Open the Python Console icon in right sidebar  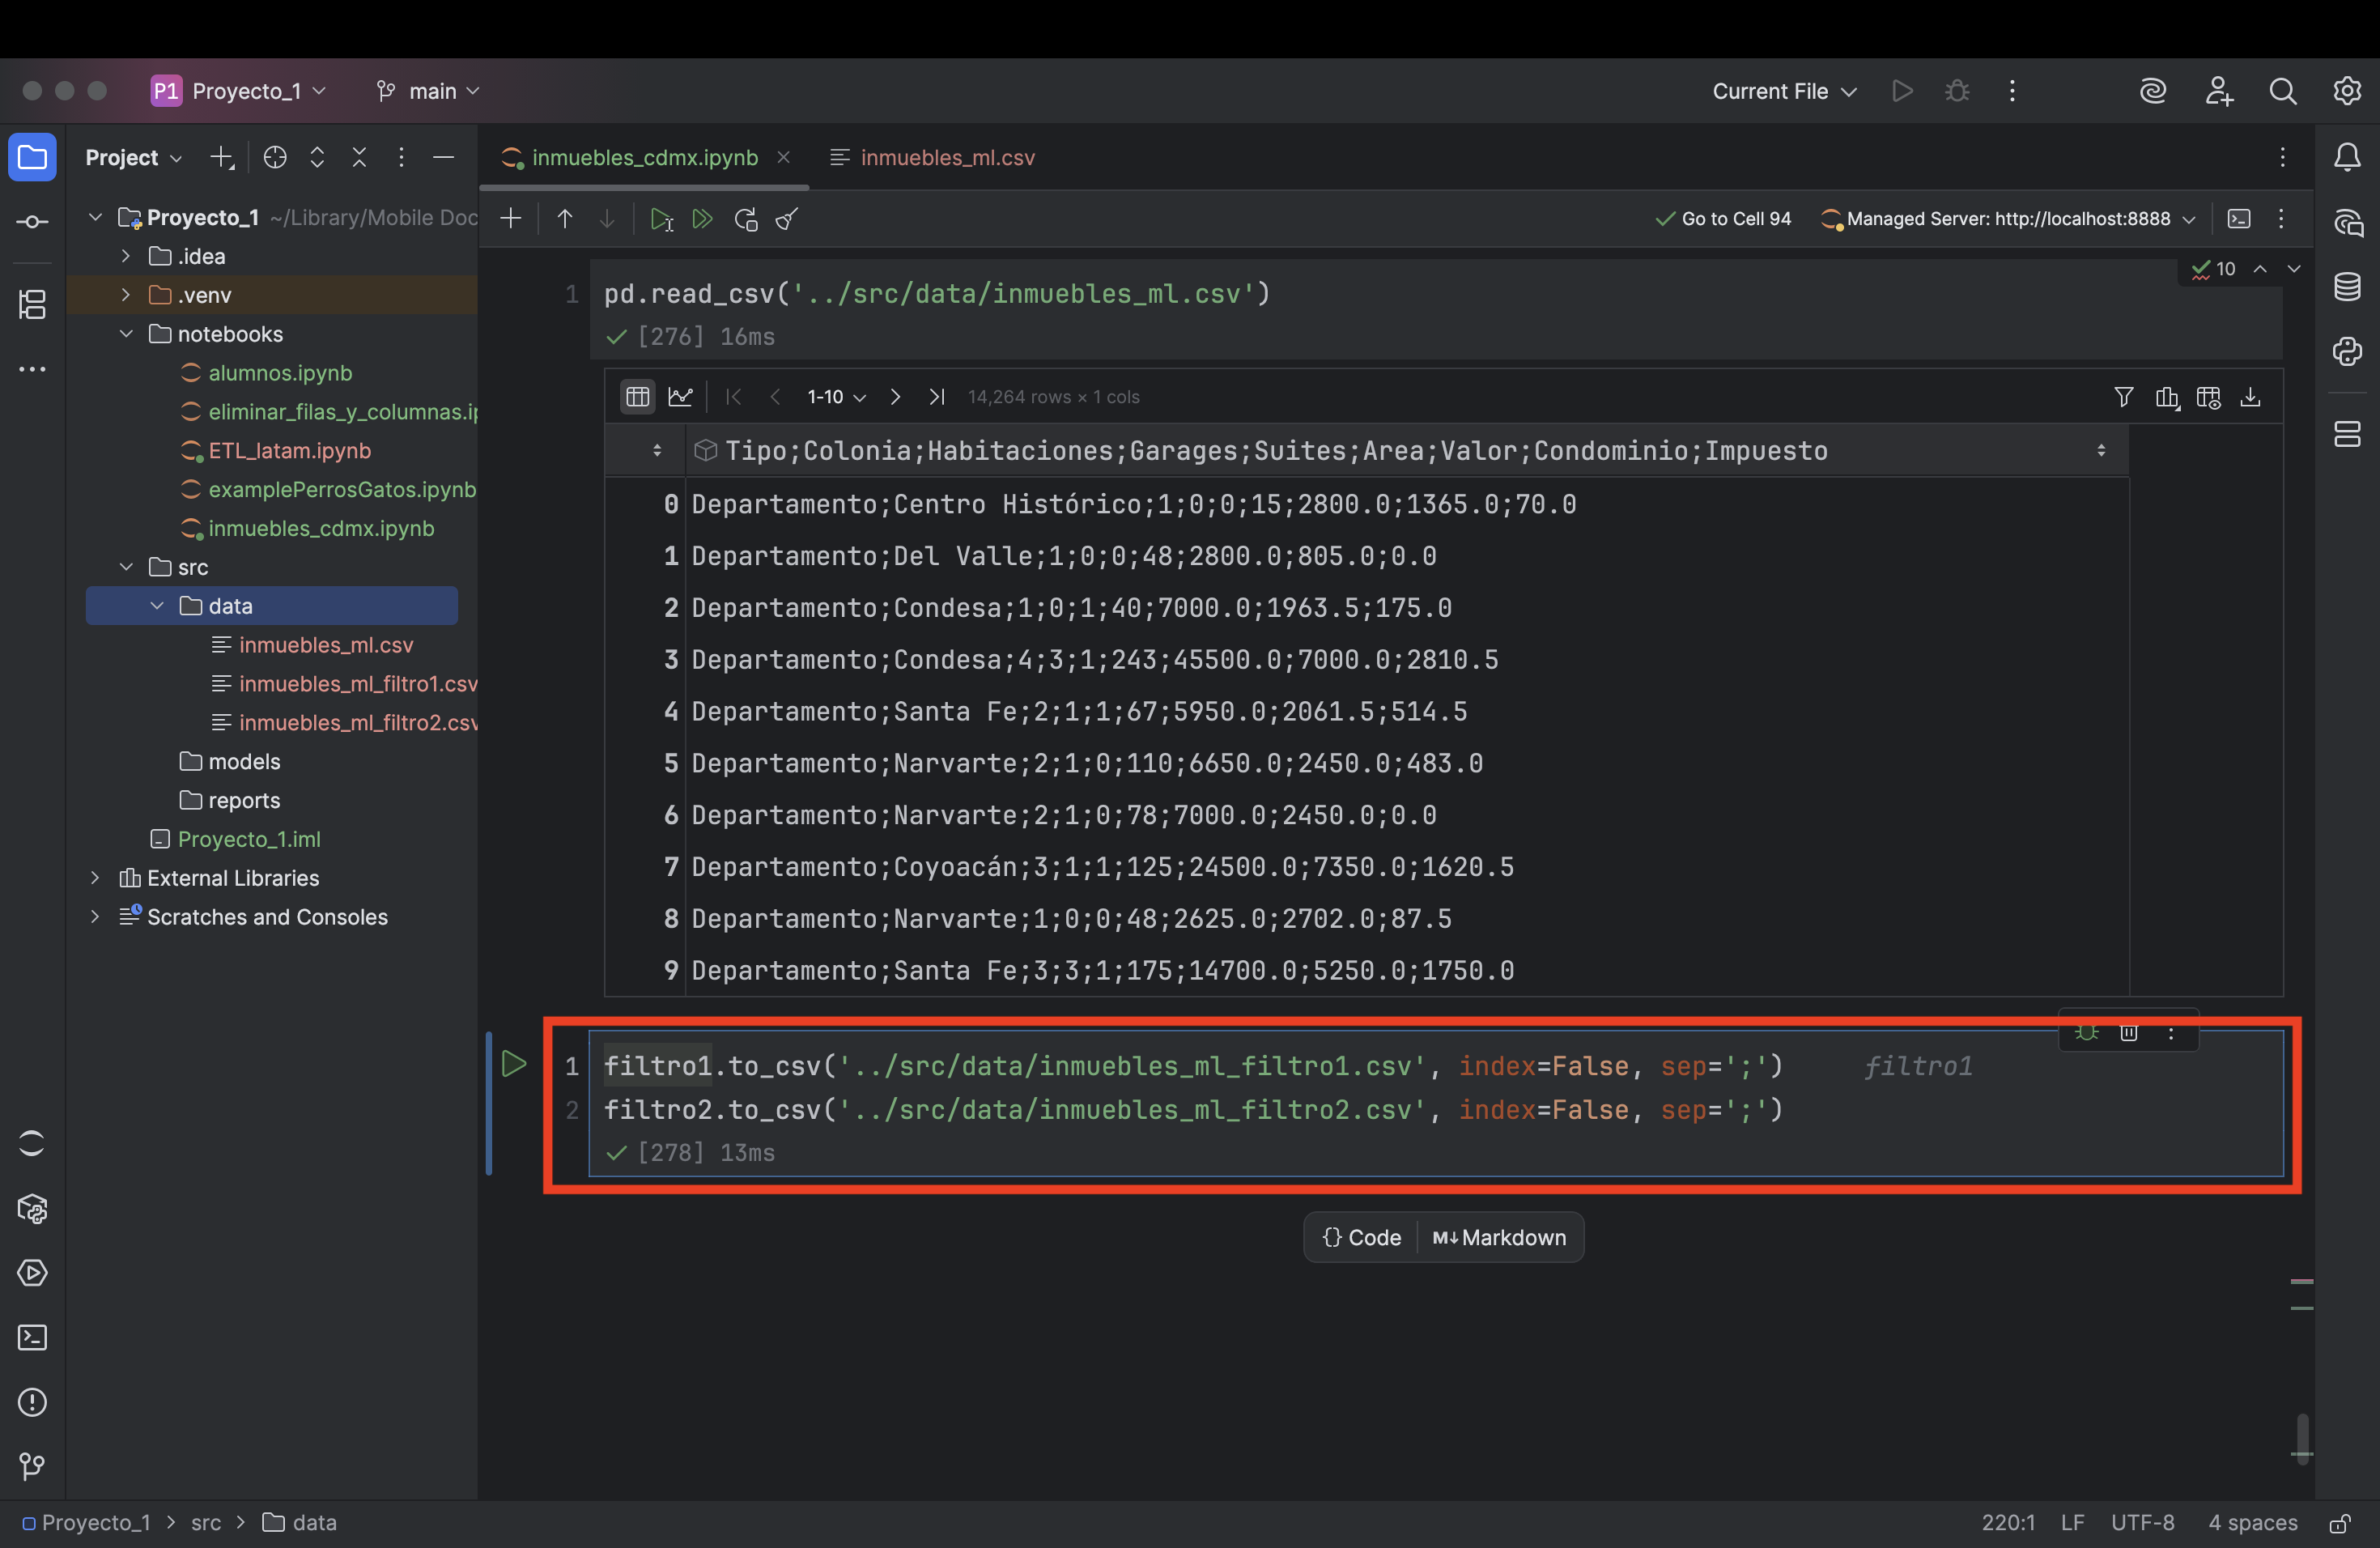click(x=2347, y=351)
